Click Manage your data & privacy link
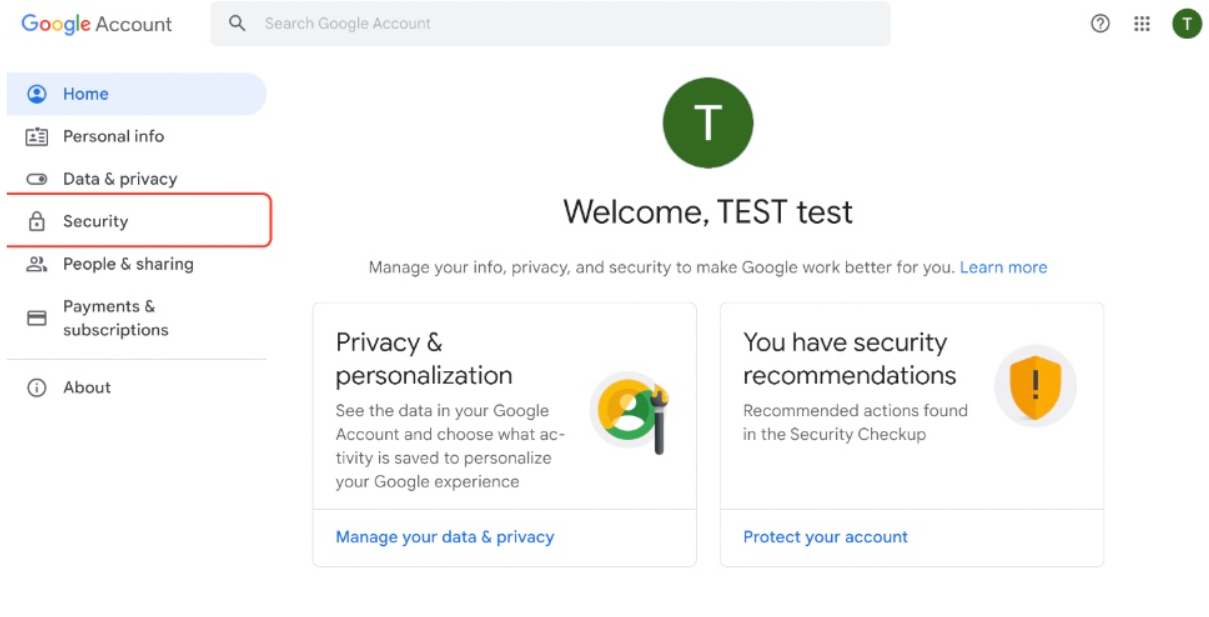 tap(444, 537)
